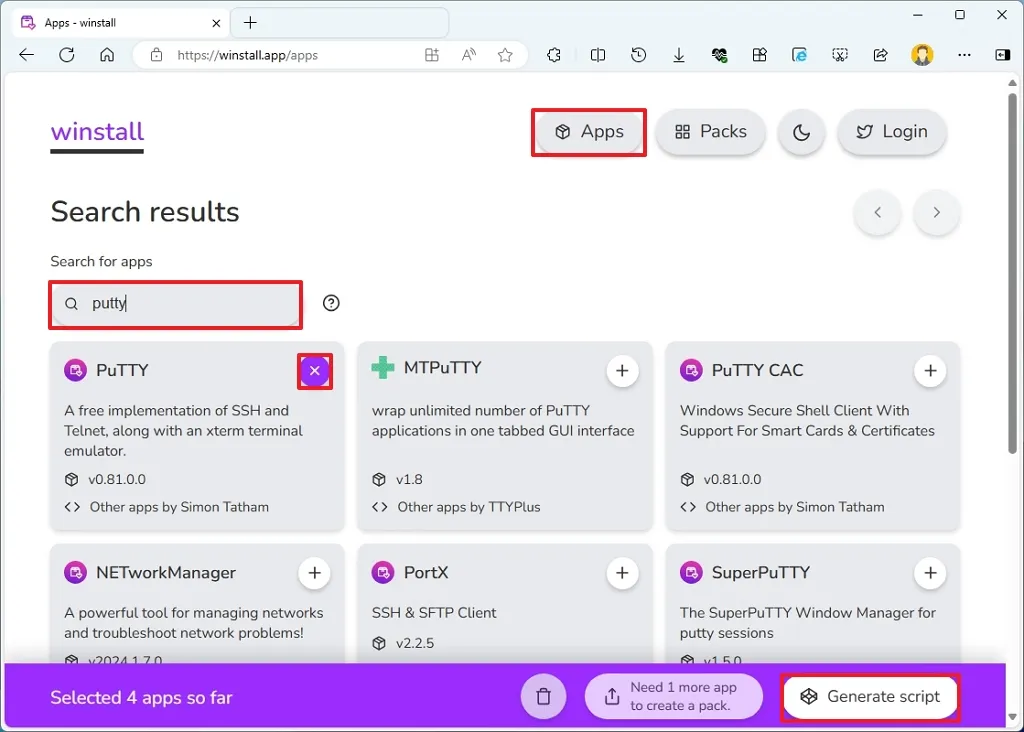Viewport: 1024px width, 732px height.
Task: Select the Apps - winstall tab
Action: coord(121,23)
